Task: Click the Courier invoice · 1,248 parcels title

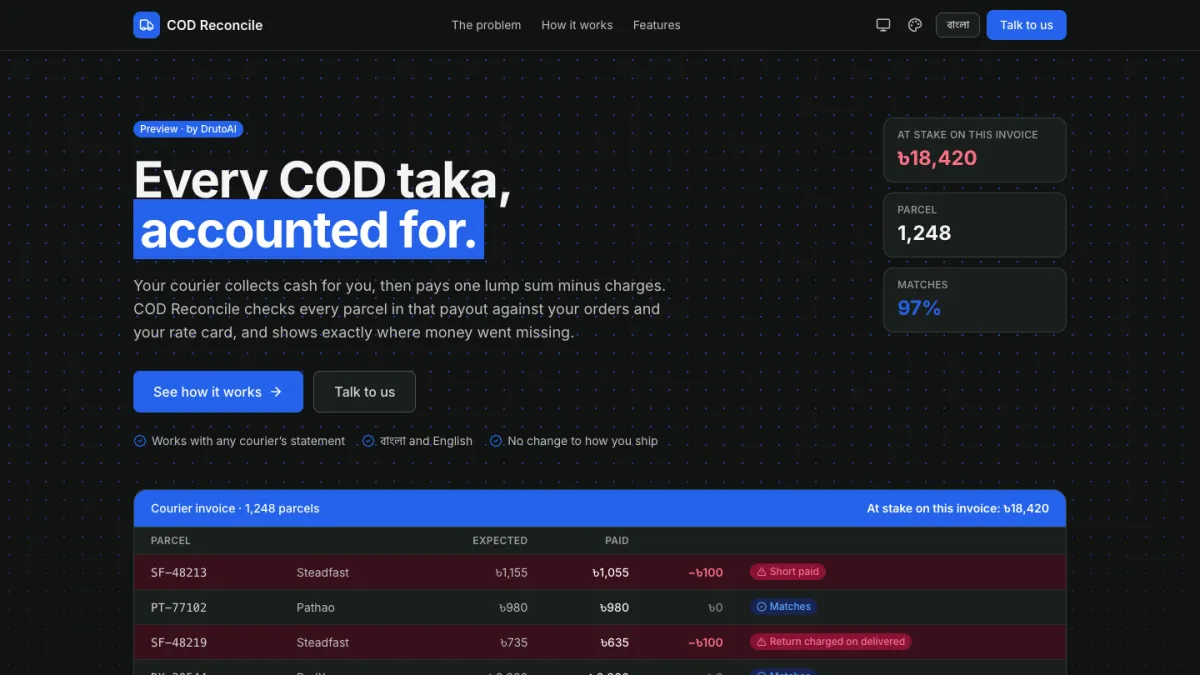Action: coord(235,509)
